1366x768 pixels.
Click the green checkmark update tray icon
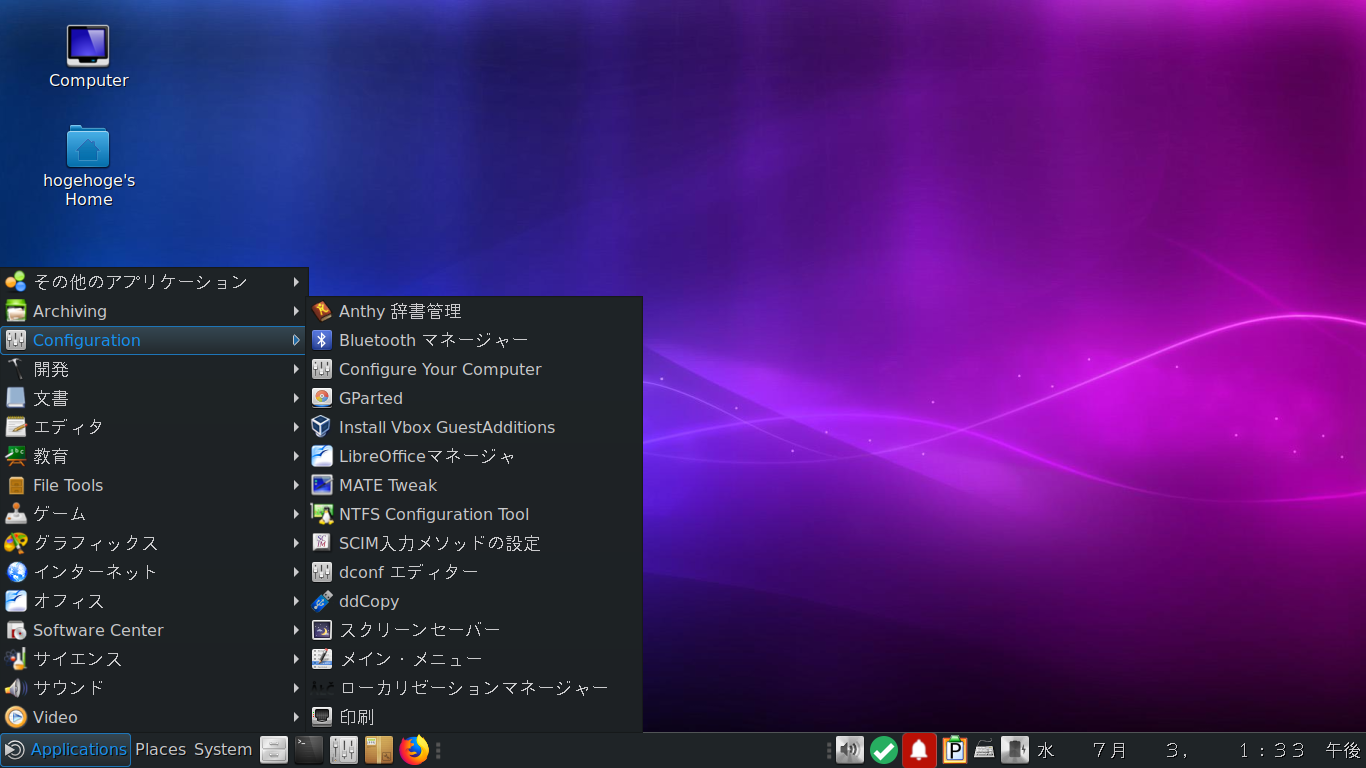pyautogui.click(x=884, y=750)
